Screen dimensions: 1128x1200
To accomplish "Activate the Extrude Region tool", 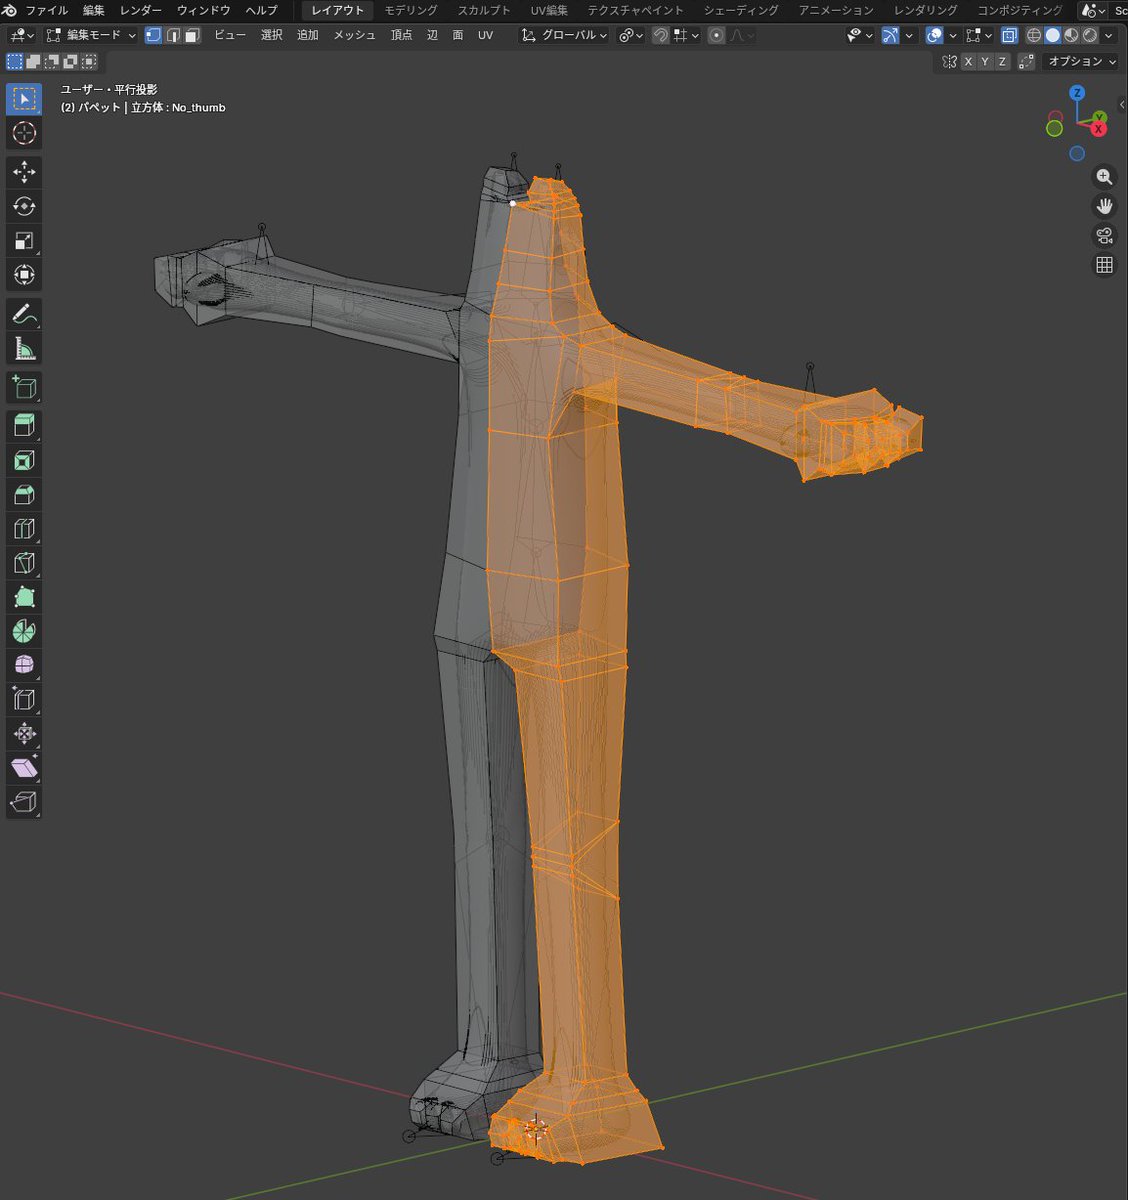I will 24,426.
